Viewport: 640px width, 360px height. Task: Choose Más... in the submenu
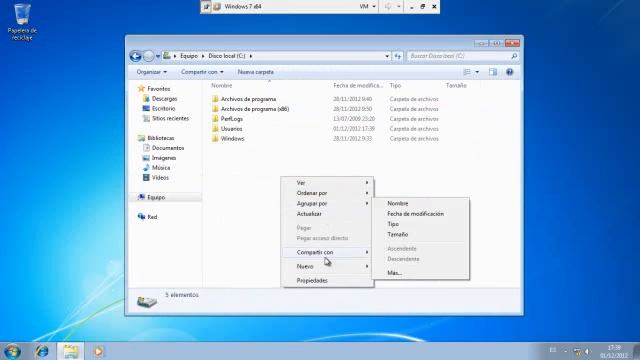tap(420, 273)
